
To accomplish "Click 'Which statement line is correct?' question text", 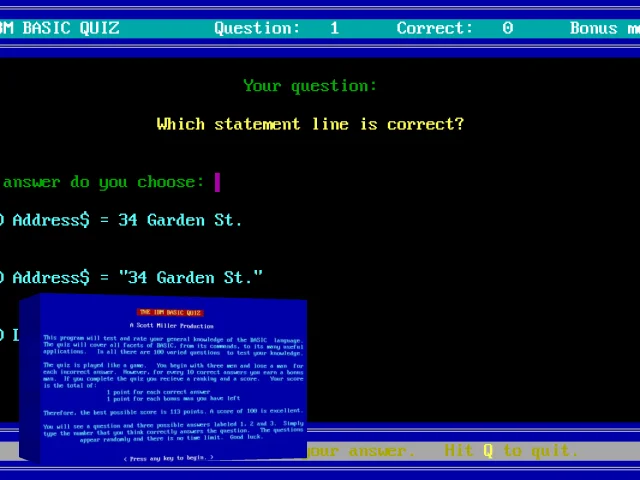I will 310,124.
